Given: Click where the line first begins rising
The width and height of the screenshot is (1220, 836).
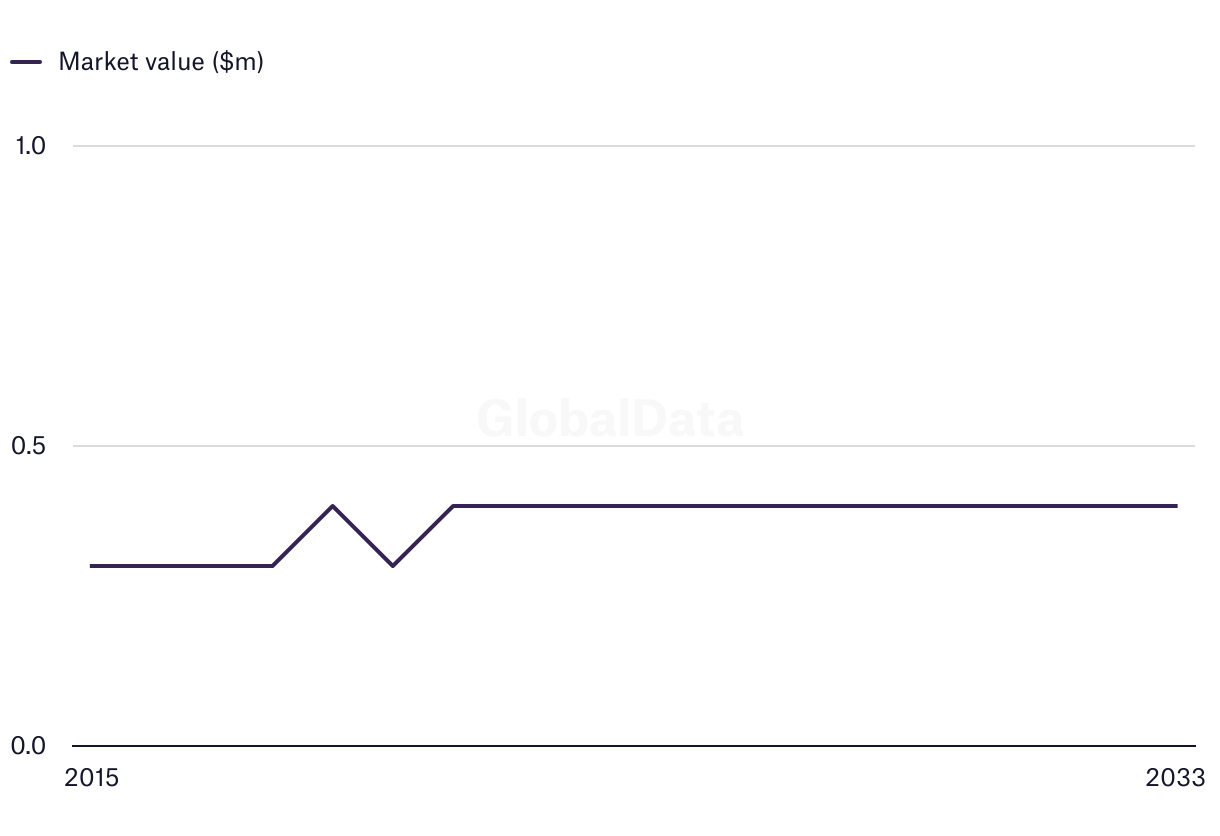Looking at the screenshot, I should [272, 566].
